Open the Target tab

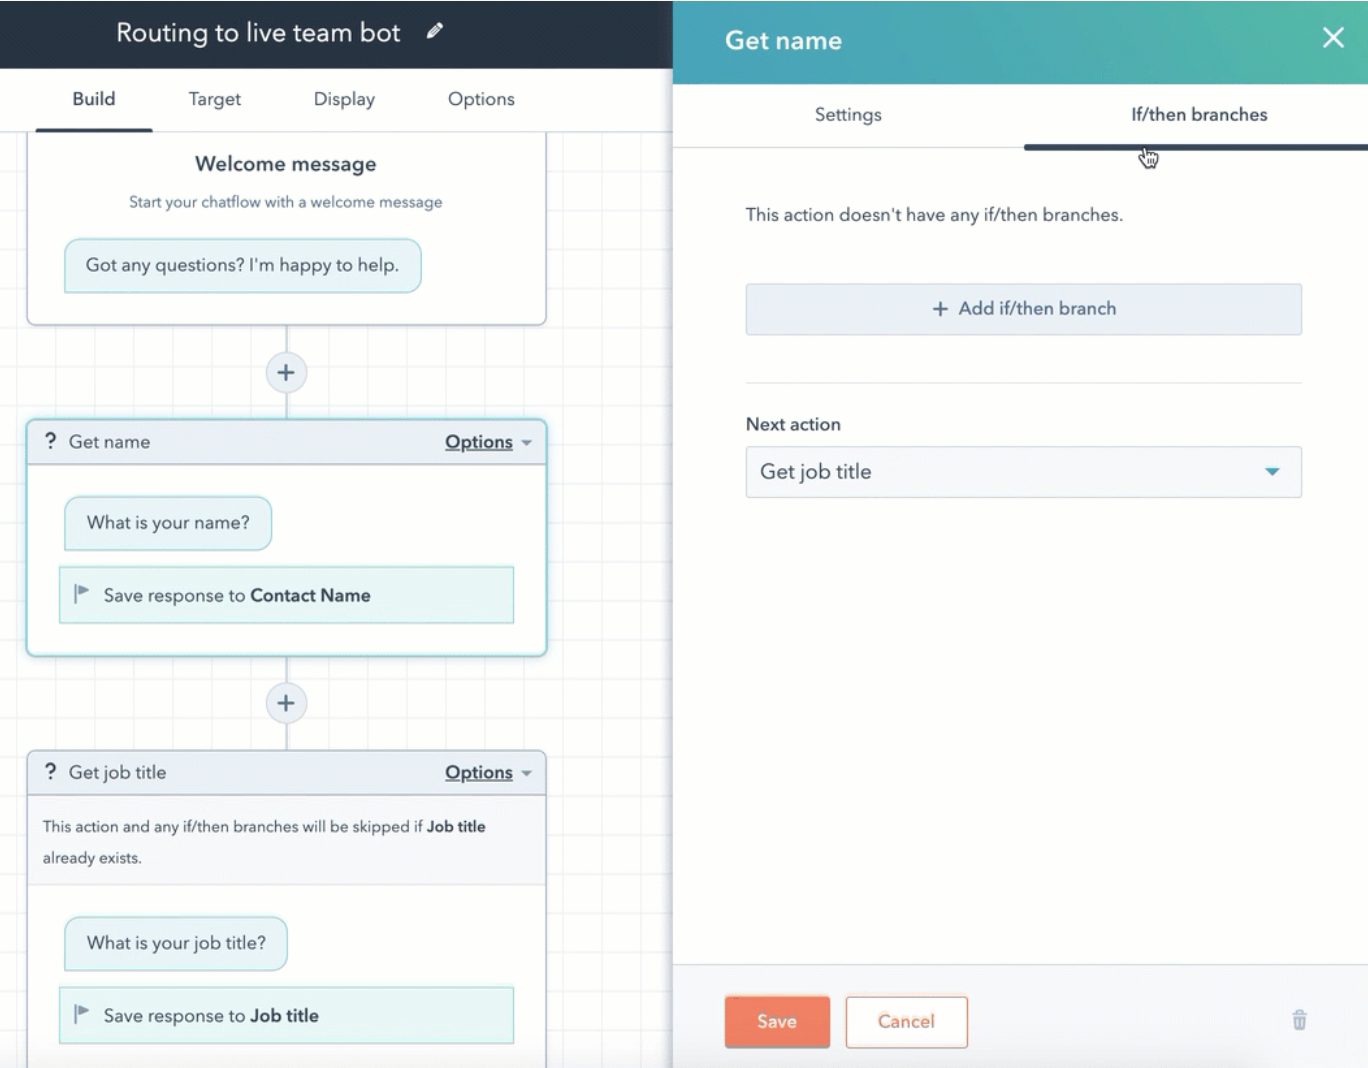point(214,99)
